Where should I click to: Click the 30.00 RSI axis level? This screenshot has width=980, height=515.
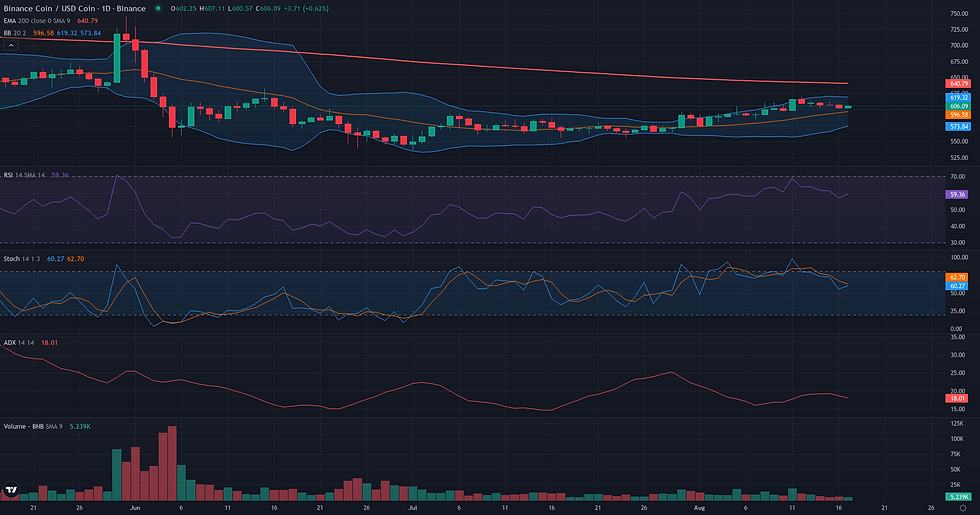click(958, 242)
